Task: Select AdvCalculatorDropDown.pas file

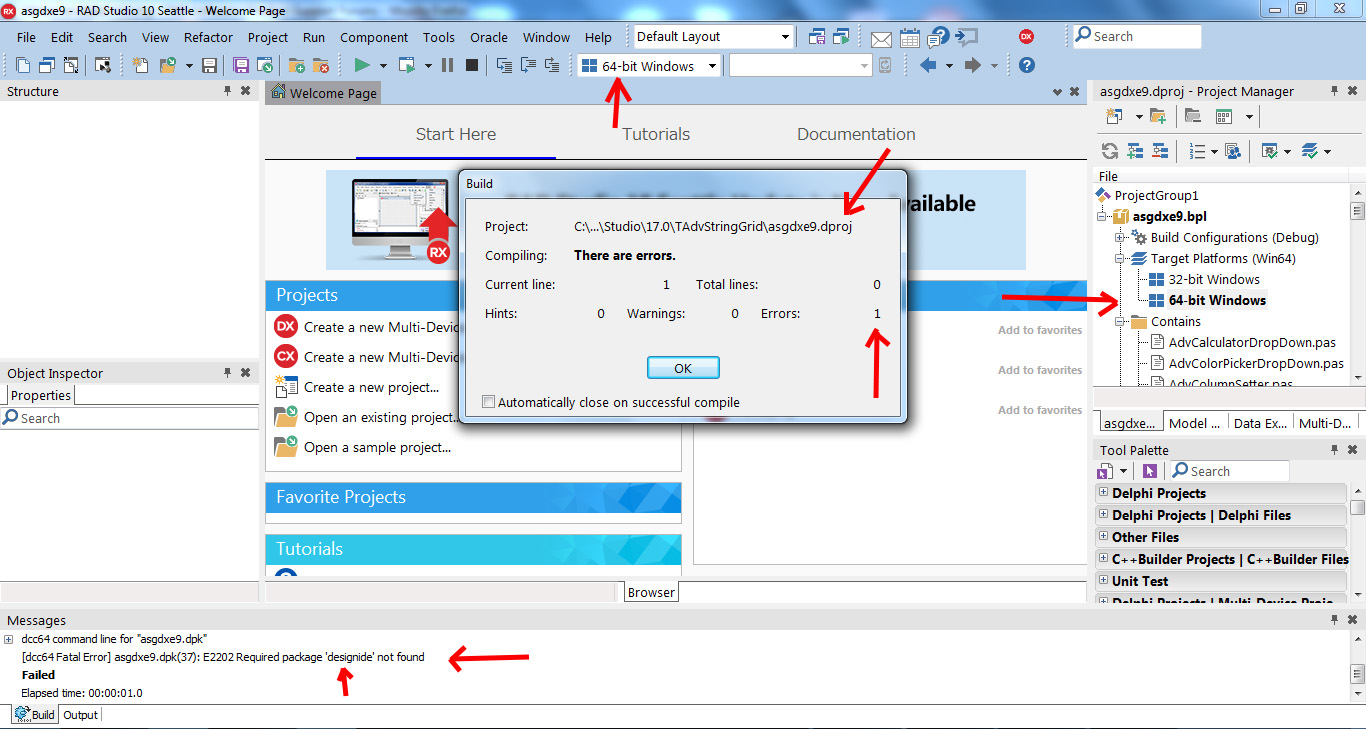Action: tap(1252, 343)
